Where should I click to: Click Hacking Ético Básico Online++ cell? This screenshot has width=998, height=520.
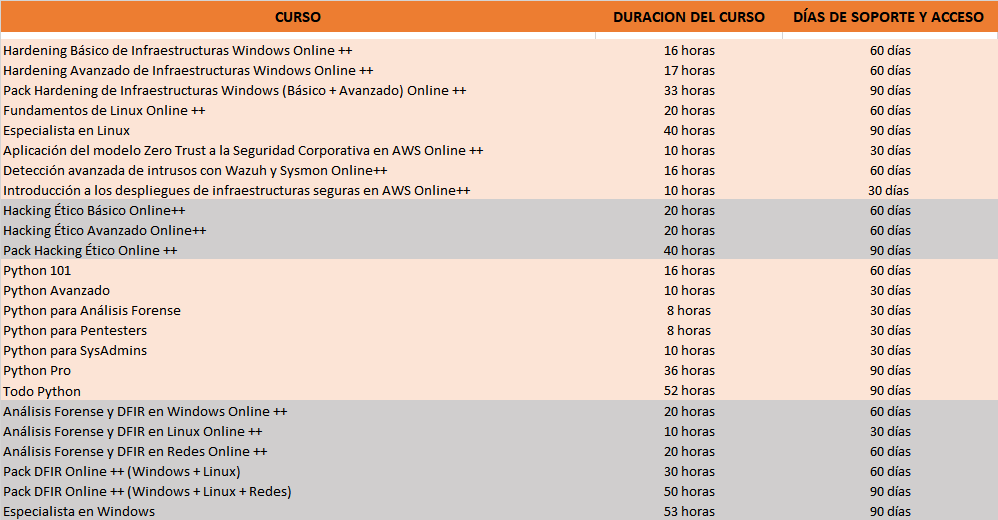click(94, 211)
